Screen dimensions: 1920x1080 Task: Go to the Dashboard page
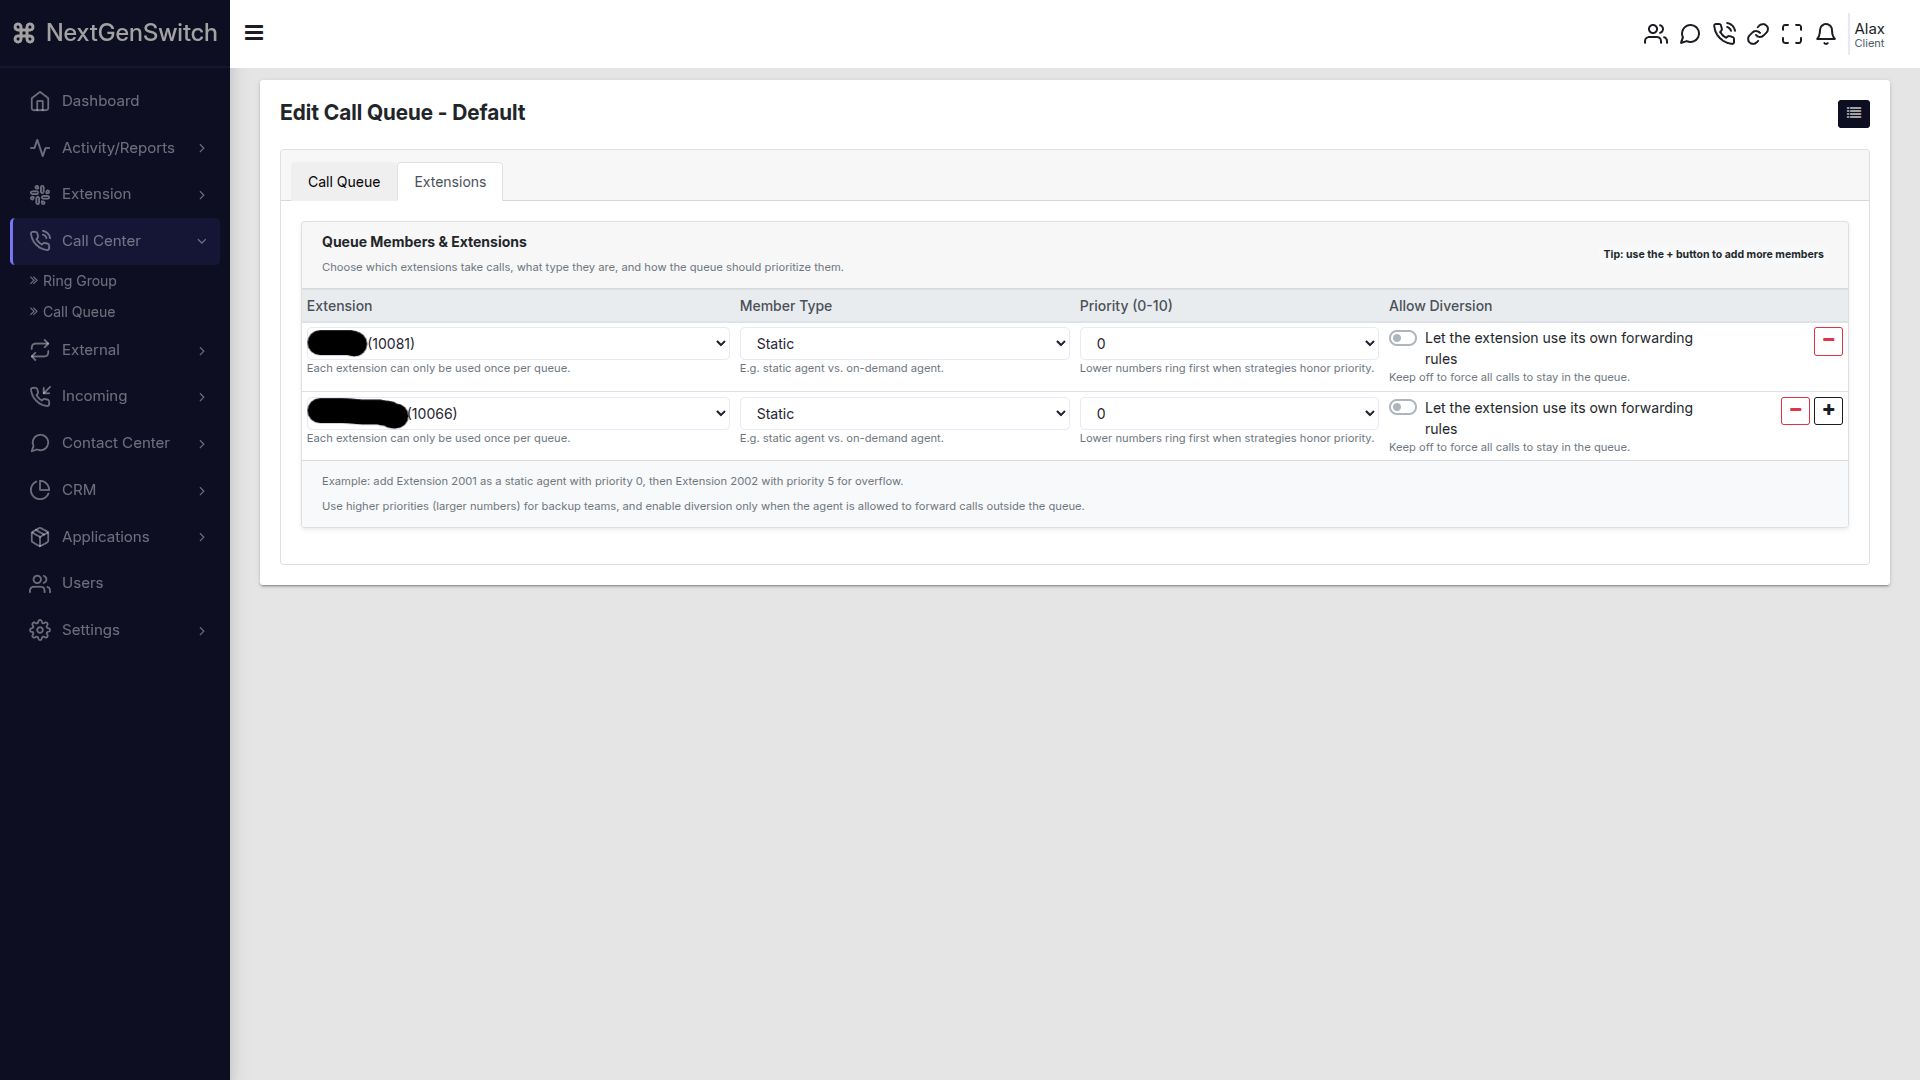(100, 101)
